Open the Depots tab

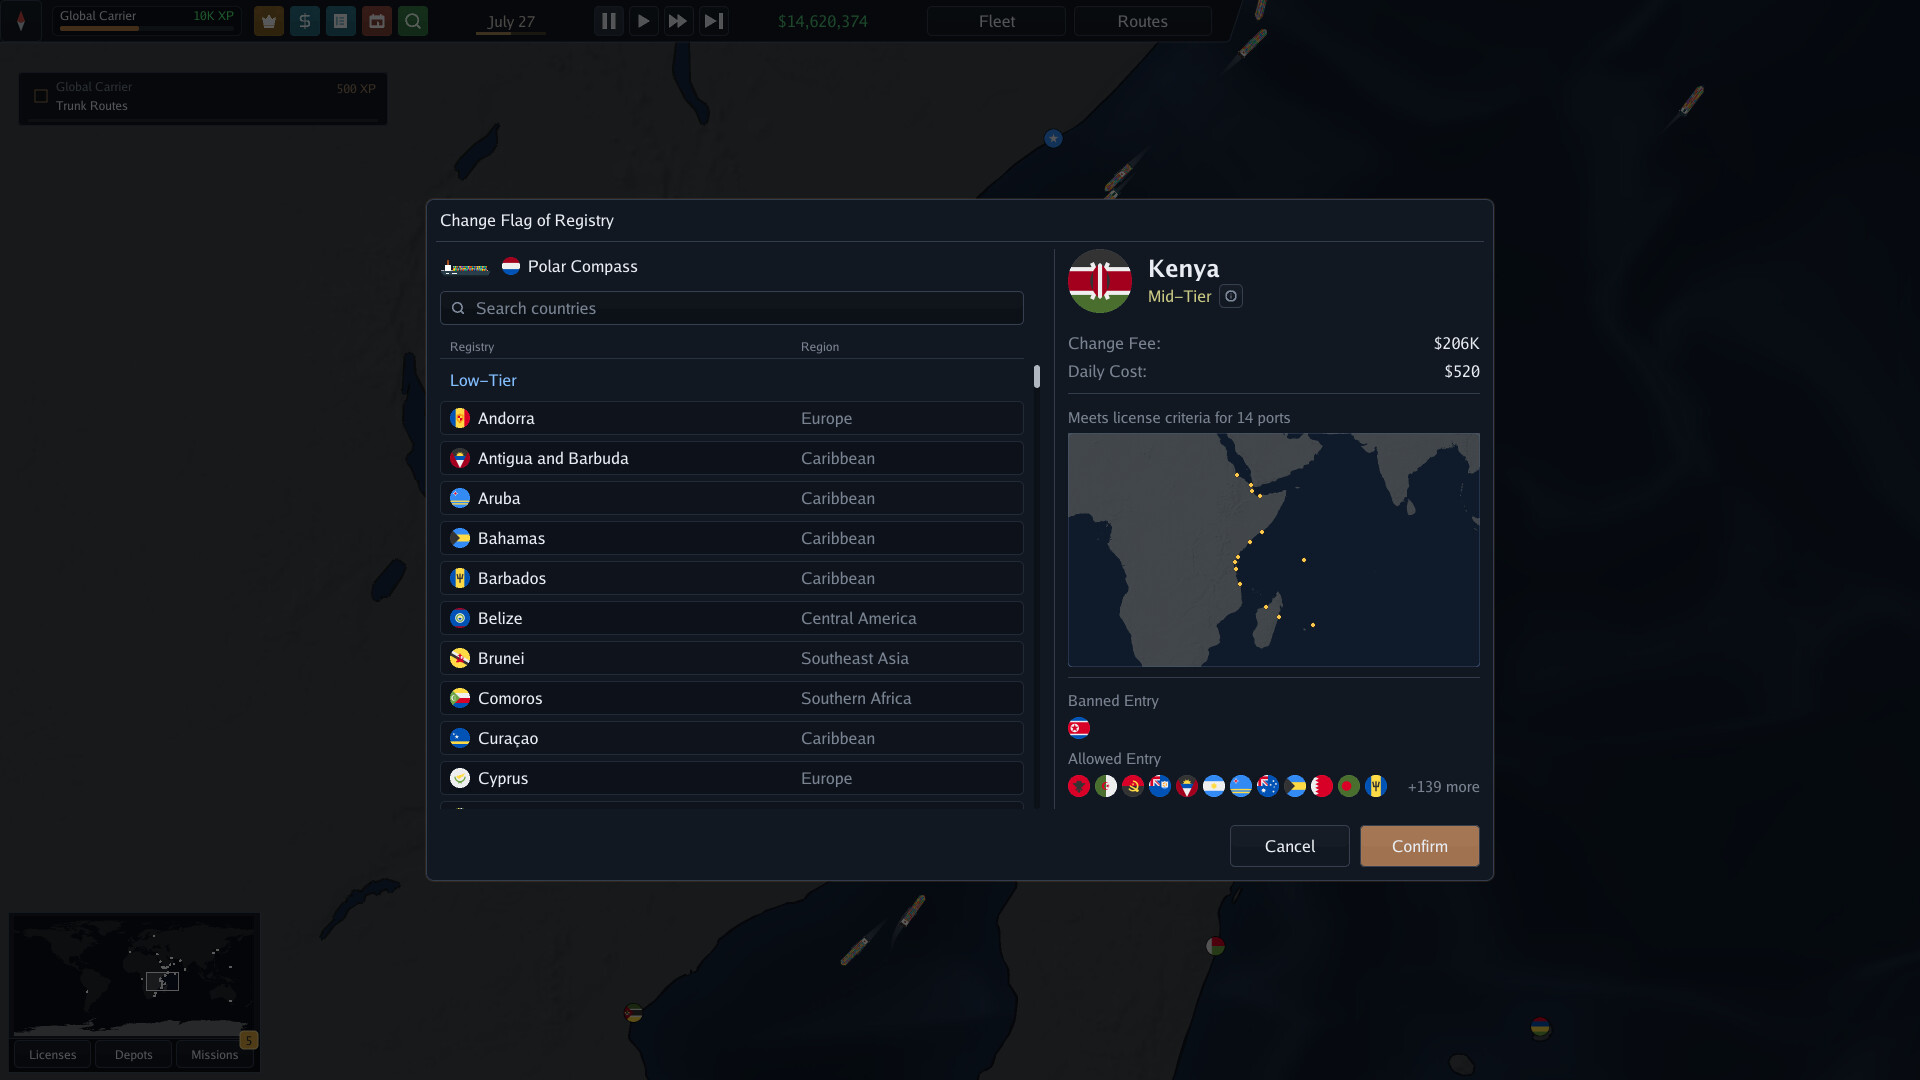(x=133, y=1054)
